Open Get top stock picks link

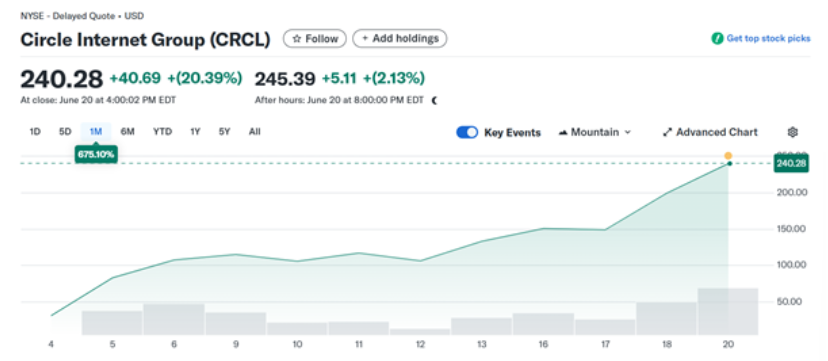point(768,39)
